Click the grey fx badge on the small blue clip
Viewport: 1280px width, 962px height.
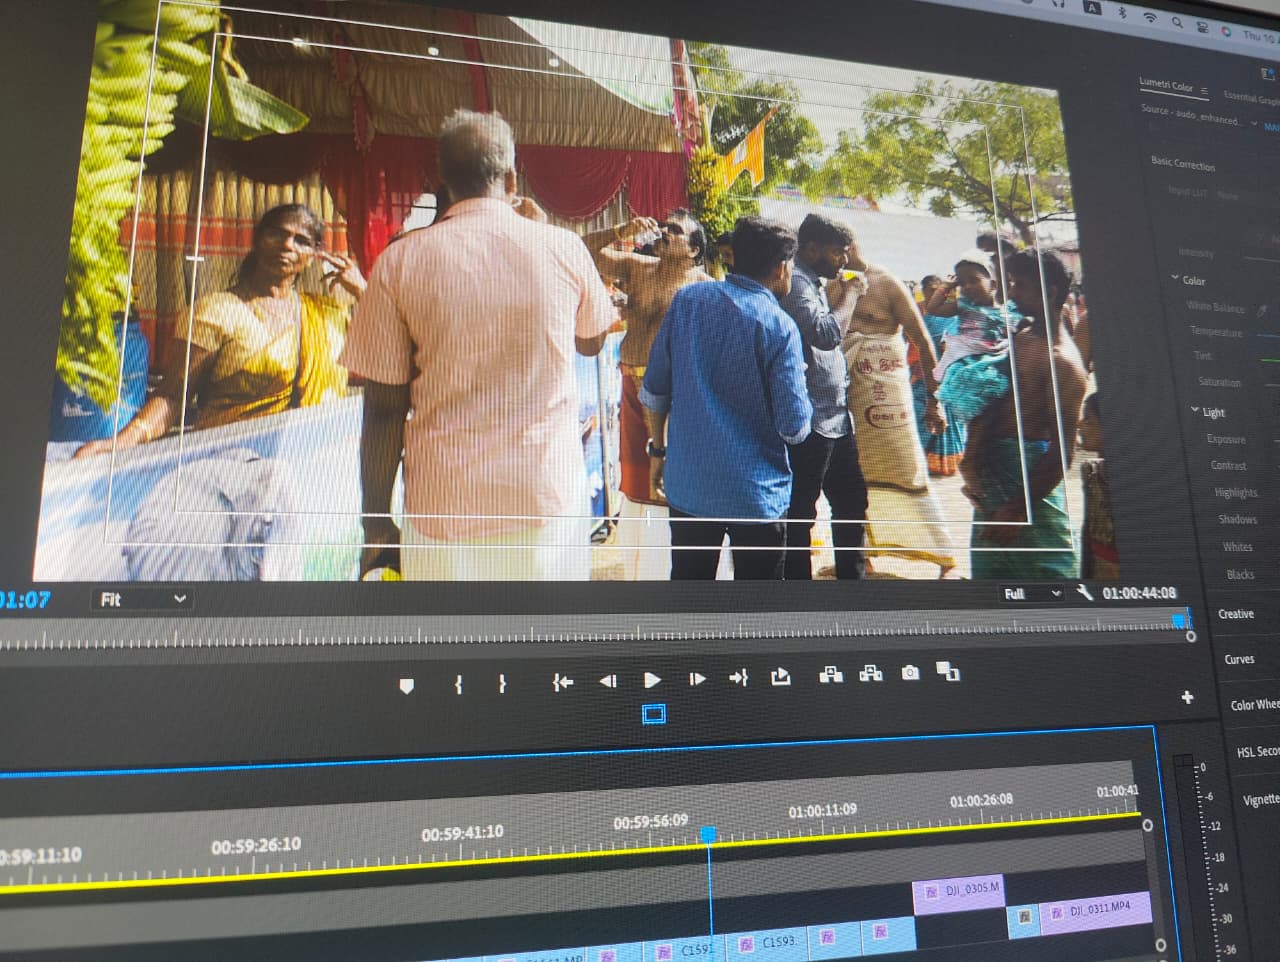tap(1024, 916)
